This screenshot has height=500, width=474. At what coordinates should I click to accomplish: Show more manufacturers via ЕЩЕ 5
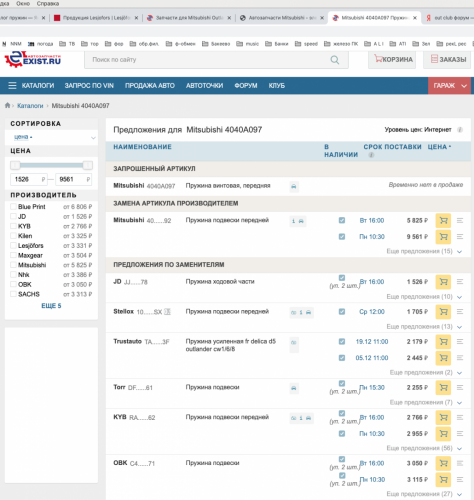51,306
